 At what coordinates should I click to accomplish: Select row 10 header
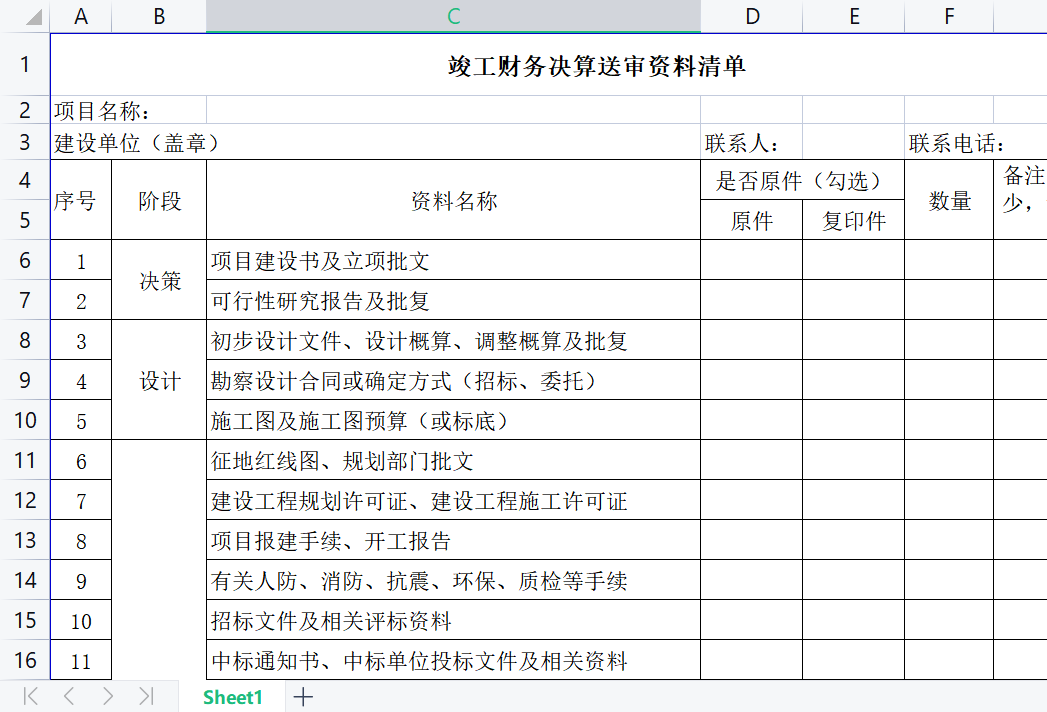point(25,420)
